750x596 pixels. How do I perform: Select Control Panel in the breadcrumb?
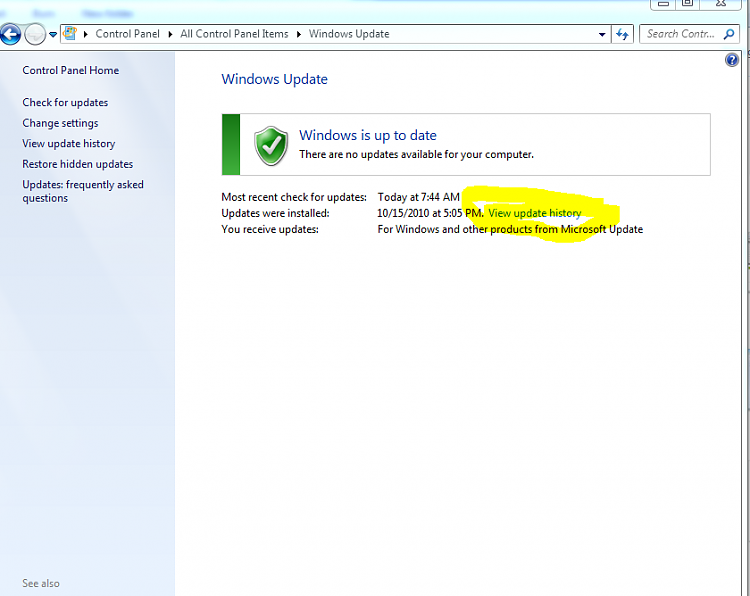(x=127, y=34)
